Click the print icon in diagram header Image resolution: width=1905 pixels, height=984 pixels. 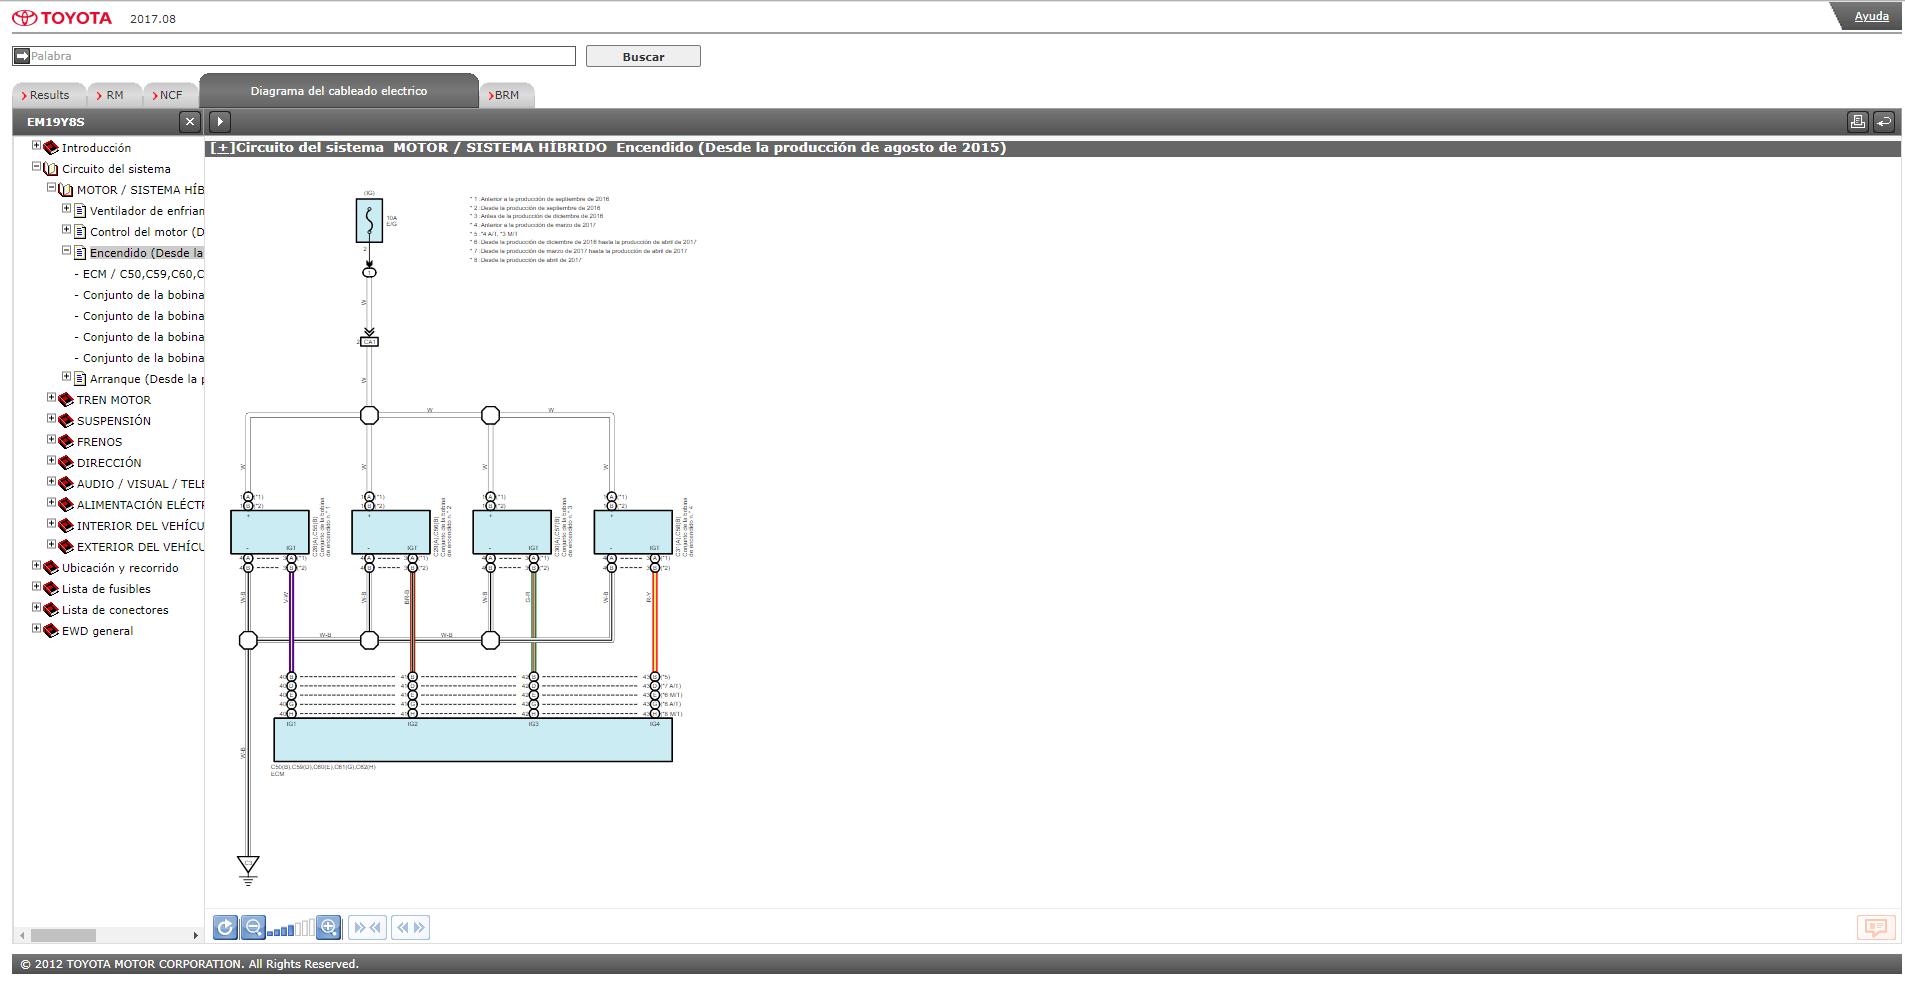pyautogui.click(x=1857, y=121)
